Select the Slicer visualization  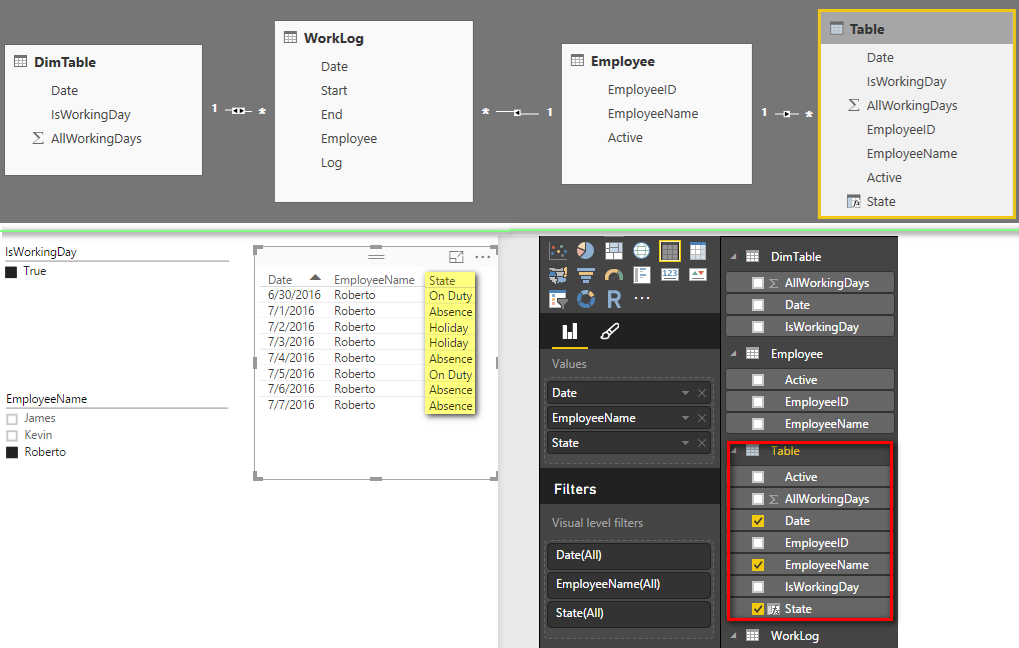[x=558, y=300]
